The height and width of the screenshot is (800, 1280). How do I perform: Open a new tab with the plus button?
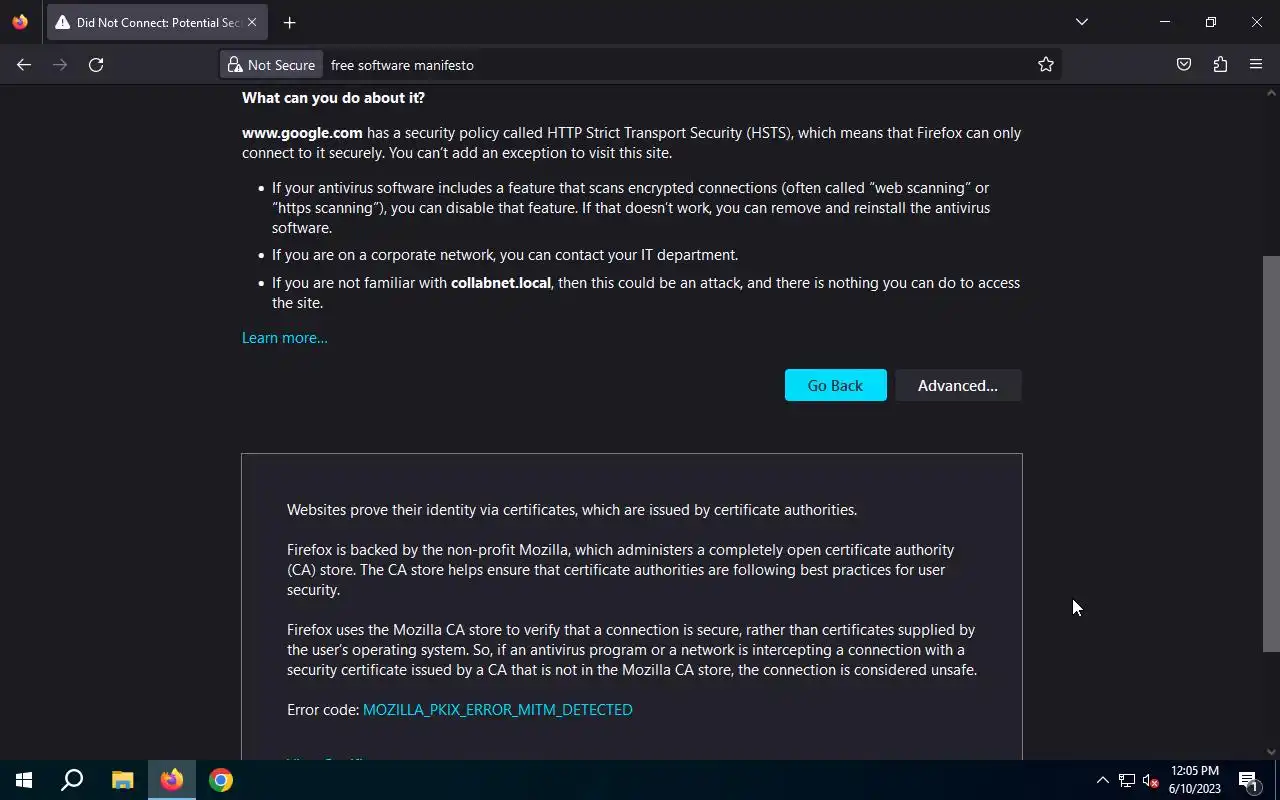289,22
